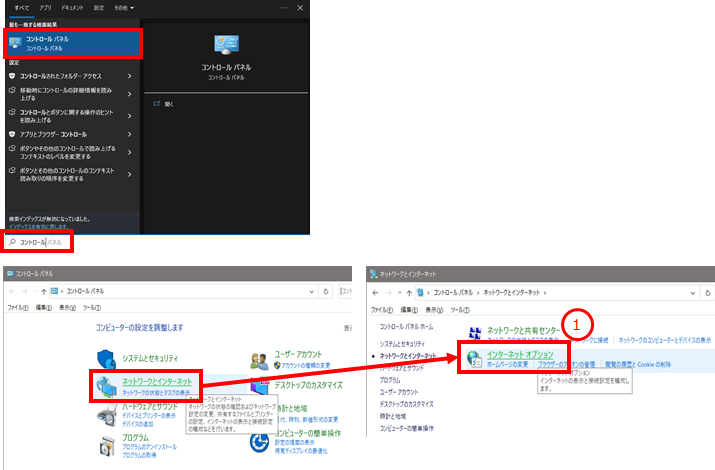Click 閲覧の履歴と Cookie の削除 link
Image resolution: width=715 pixels, height=470 pixels.
point(638,364)
